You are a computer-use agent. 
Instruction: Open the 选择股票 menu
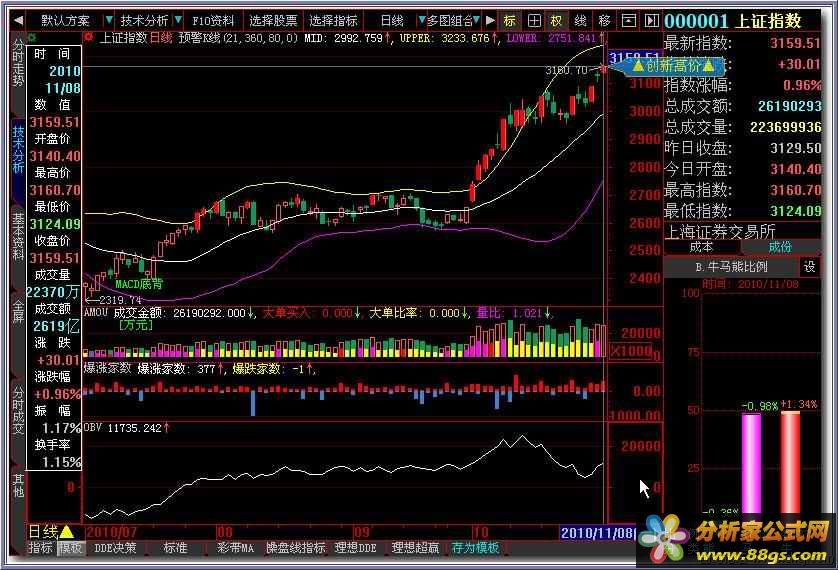click(273, 21)
